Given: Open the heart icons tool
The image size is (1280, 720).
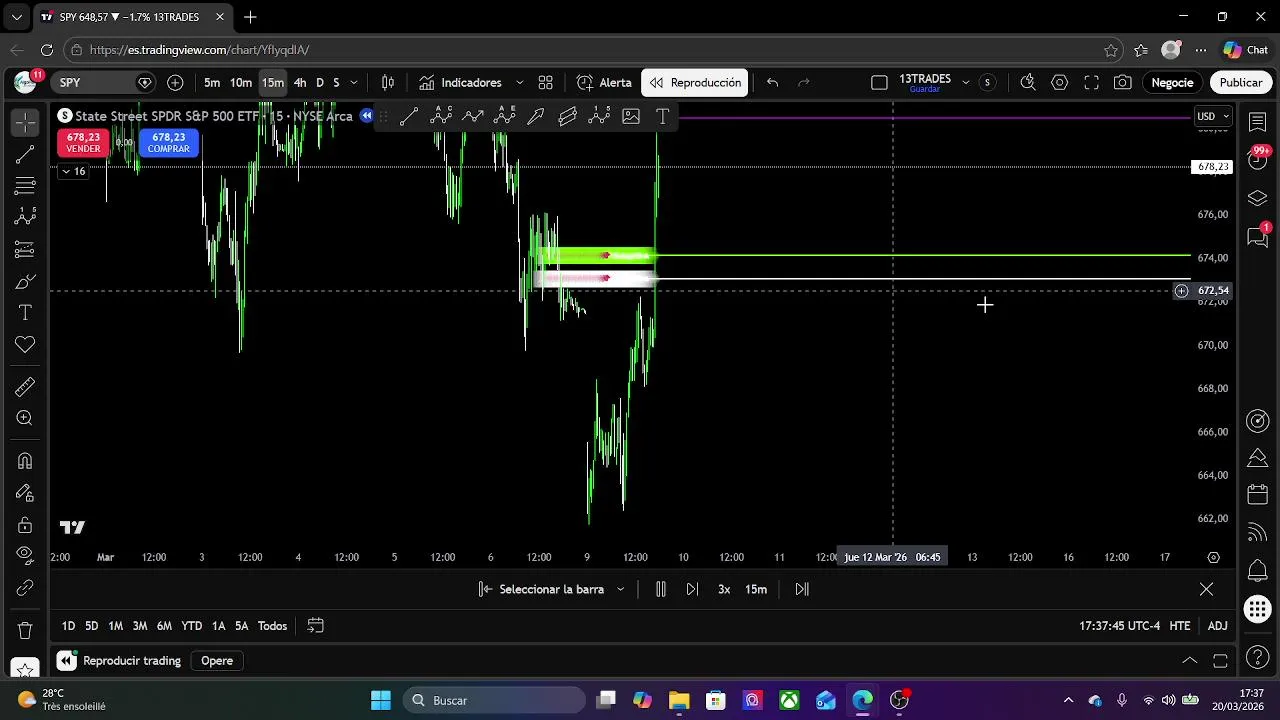Looking at the screenshot, I should click(25, 345).
